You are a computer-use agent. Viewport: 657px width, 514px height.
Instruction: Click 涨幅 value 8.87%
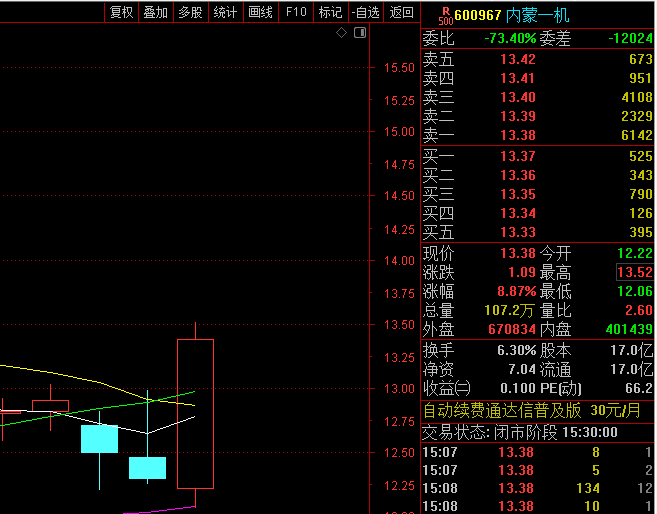coord(517,291)
